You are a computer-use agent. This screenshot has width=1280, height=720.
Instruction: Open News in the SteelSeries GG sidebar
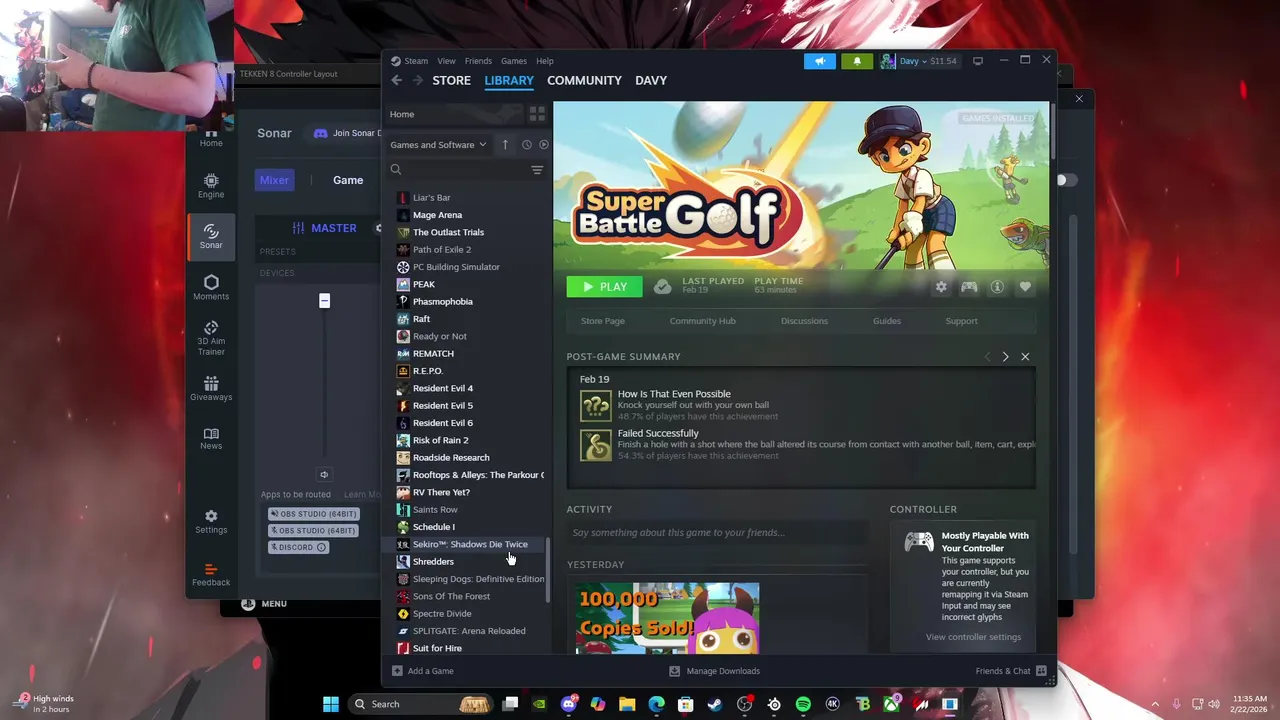coord(211,438)
